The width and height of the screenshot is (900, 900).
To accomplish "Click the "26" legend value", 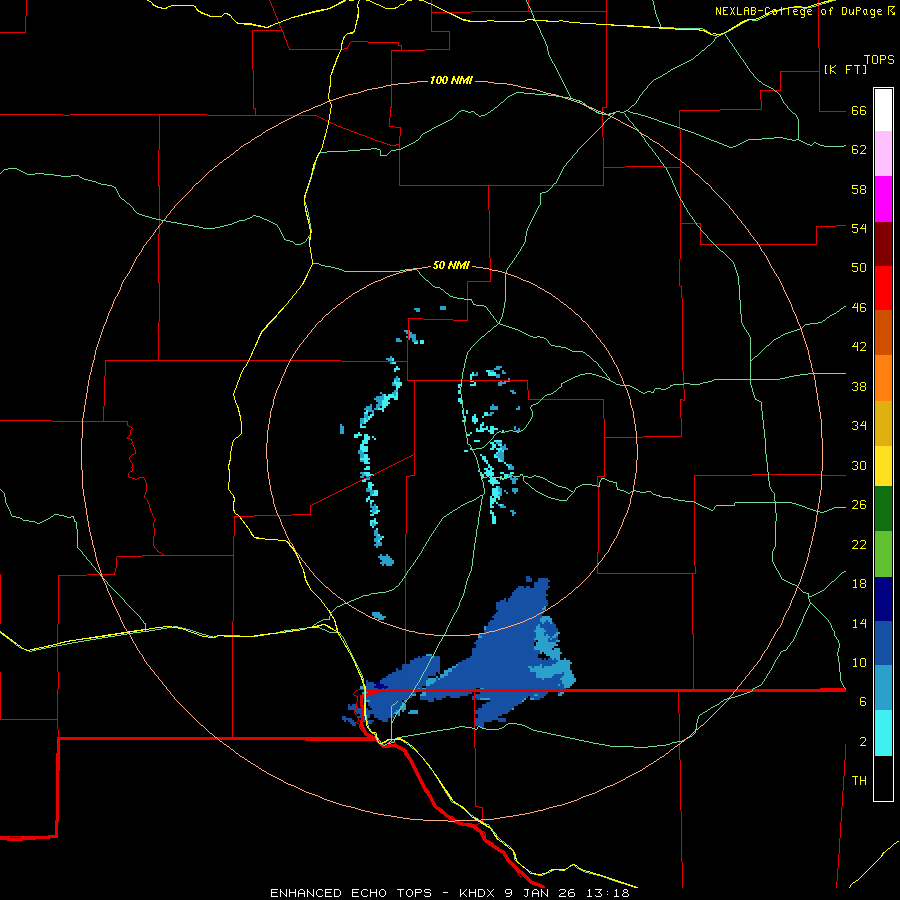I will (859, 505).
